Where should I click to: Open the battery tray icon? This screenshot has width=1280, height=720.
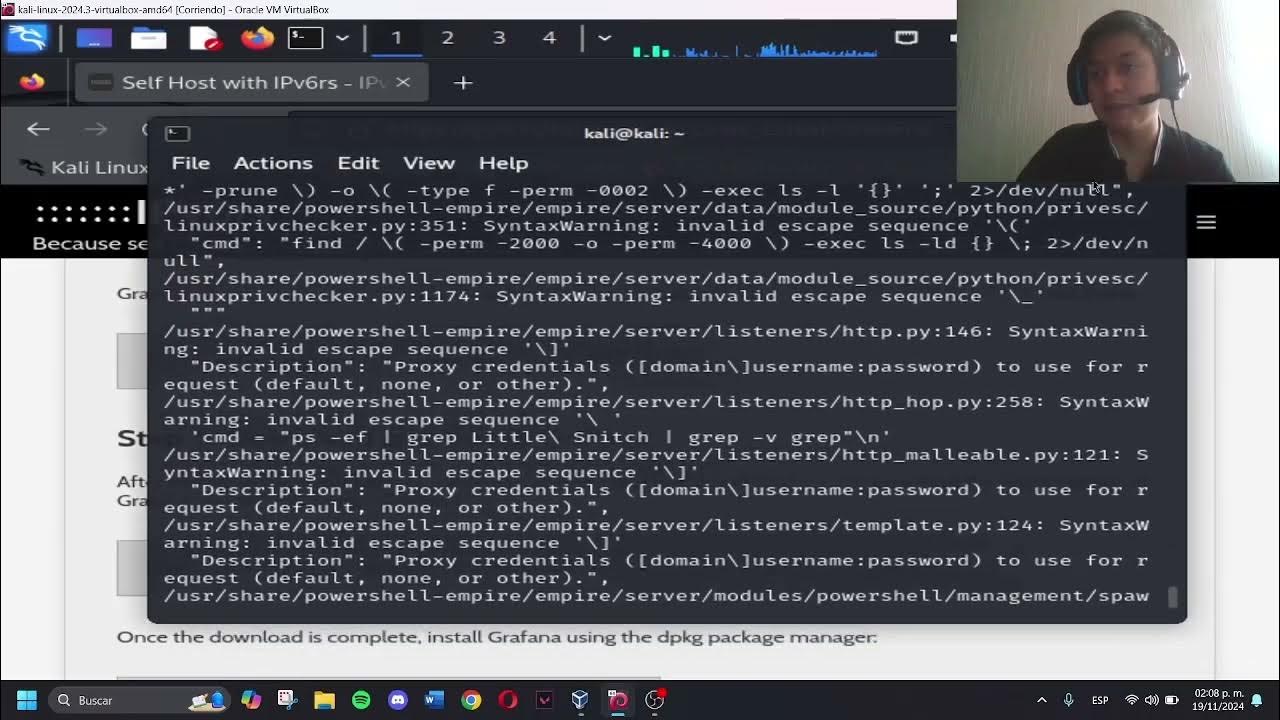tap(1171, 700)
